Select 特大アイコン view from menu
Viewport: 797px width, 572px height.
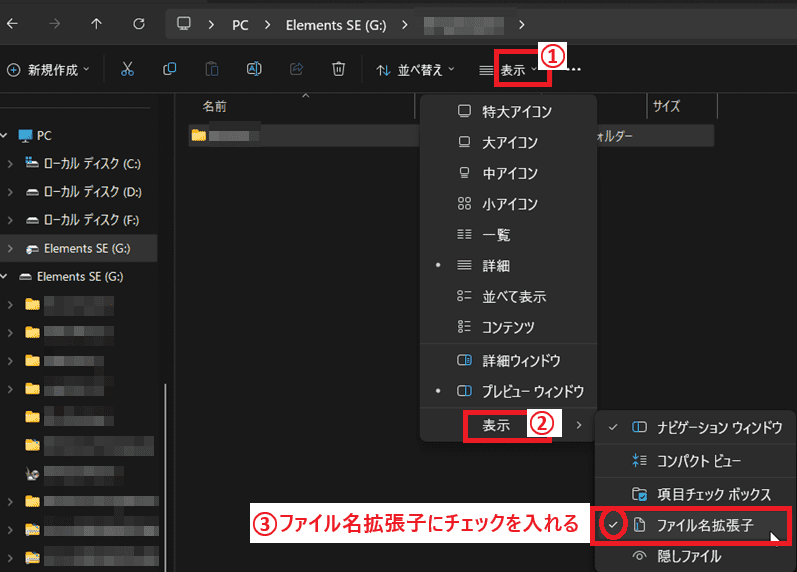coord(516,111)
